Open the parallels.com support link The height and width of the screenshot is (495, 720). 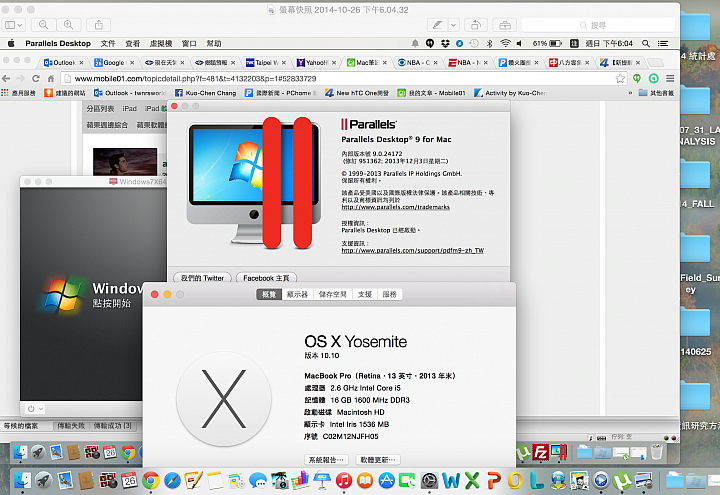coord(412,250)
